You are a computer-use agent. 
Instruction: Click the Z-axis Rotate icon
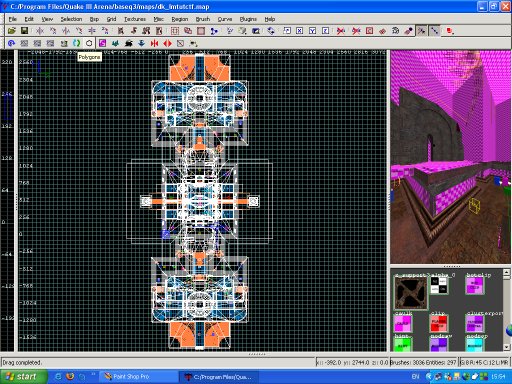(x=105, y=31)
